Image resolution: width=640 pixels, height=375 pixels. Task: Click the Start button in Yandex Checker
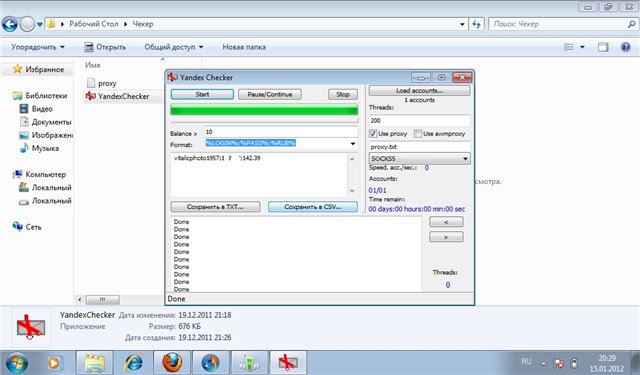pos(202,94)
